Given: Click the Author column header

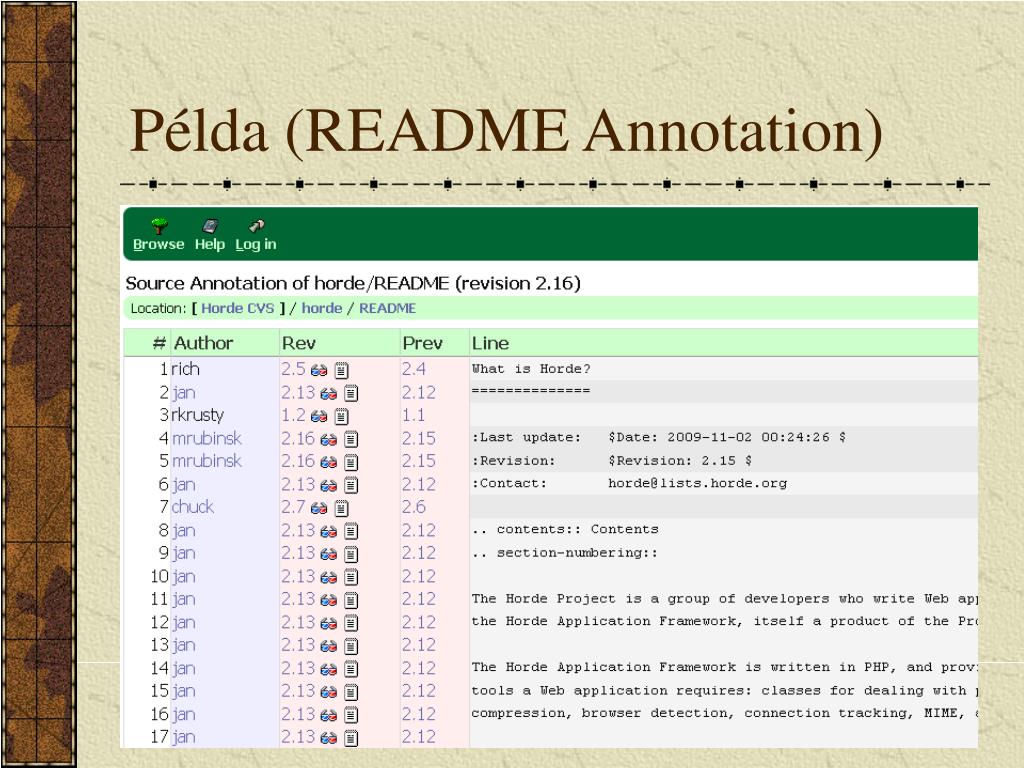Looking at the screenshot, I should click(x=203, y=343).
